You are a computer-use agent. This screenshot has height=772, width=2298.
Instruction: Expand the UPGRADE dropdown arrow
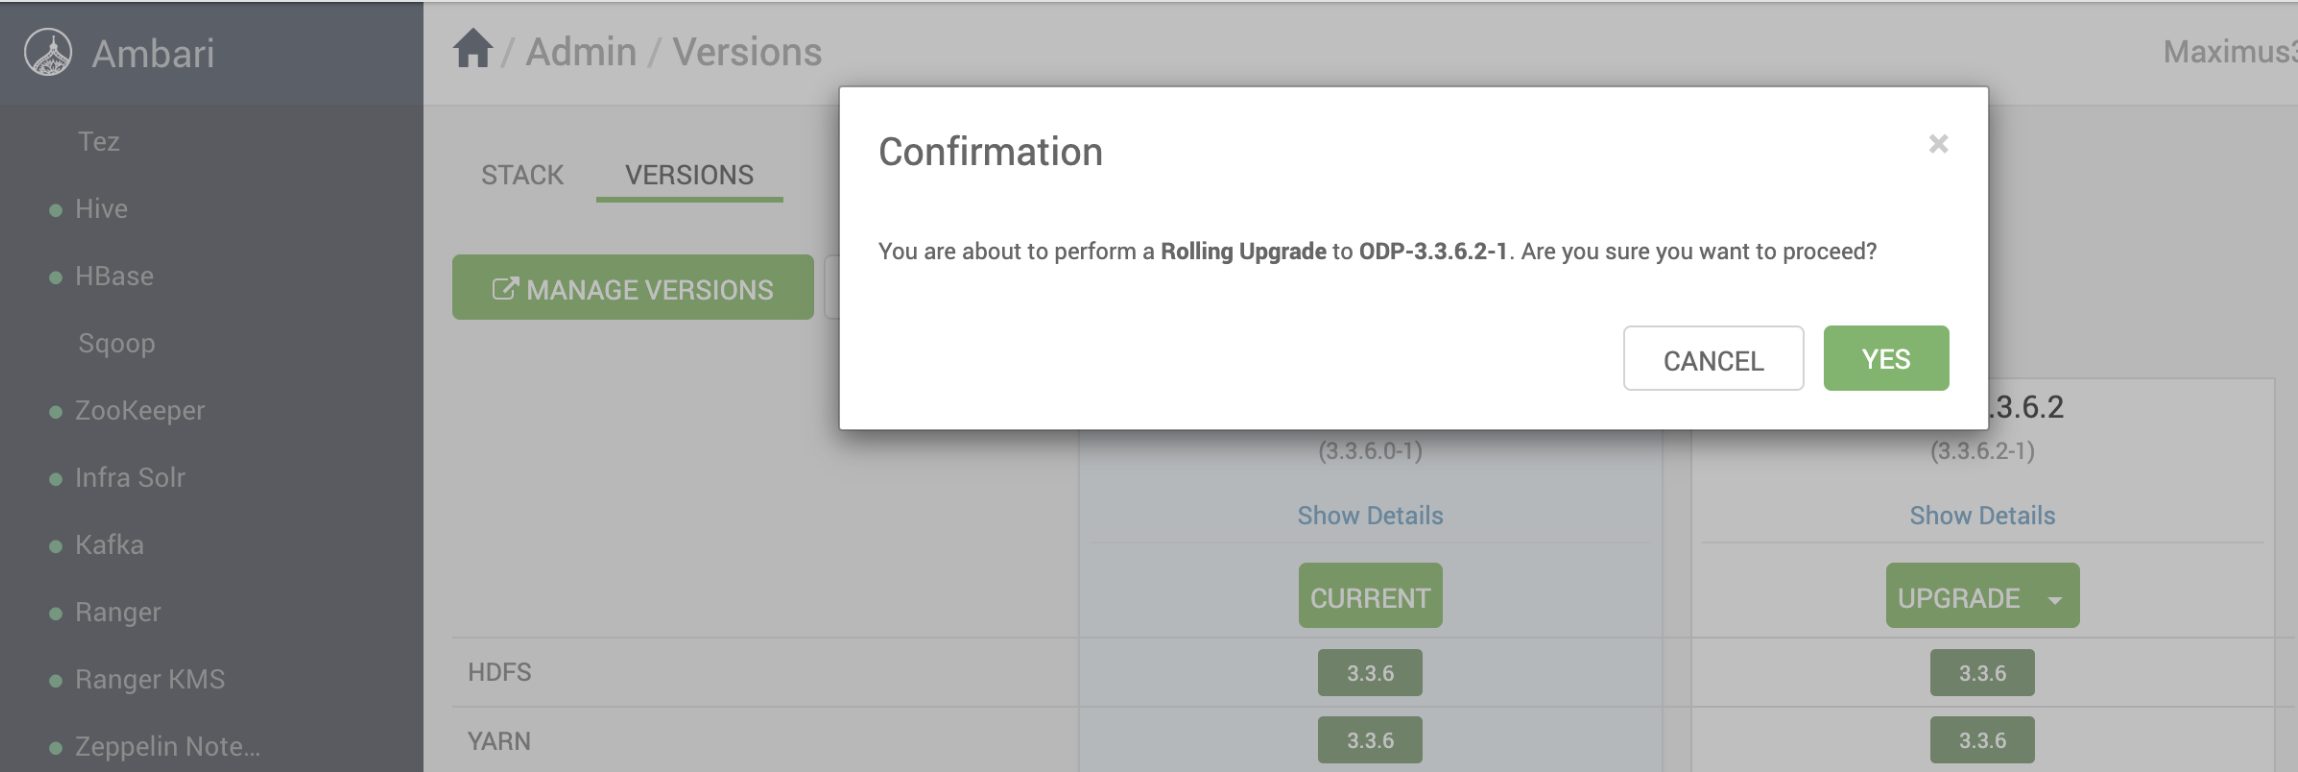coord(2054,599)
